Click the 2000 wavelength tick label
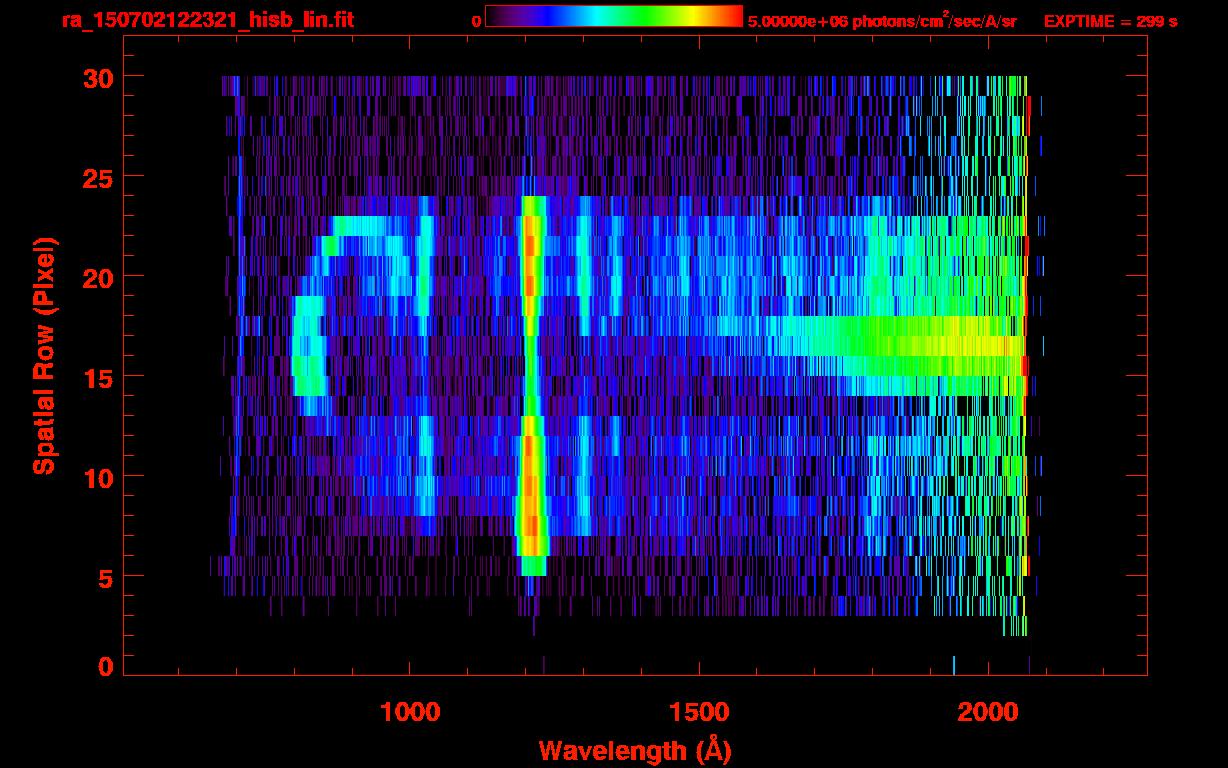This screenshot has width=1228, height=768. tap(988, 711)
